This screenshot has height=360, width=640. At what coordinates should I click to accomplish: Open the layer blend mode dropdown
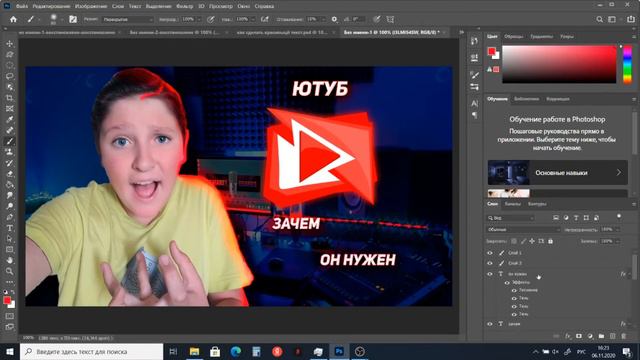[x=524, y=229]
